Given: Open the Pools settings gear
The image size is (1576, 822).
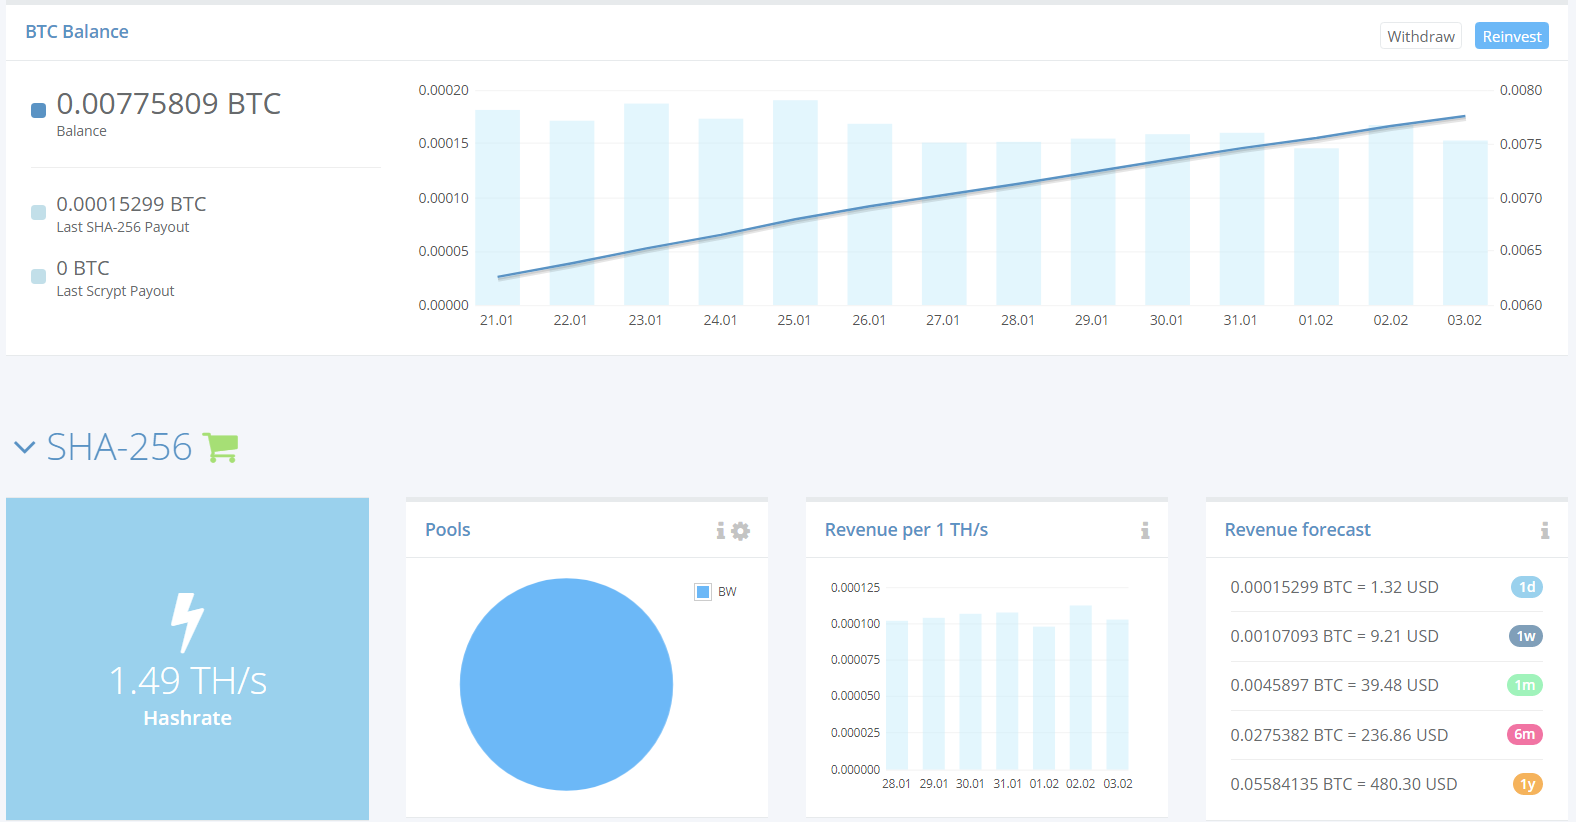Looking at the screenshot, I should (x=740, y=531).
